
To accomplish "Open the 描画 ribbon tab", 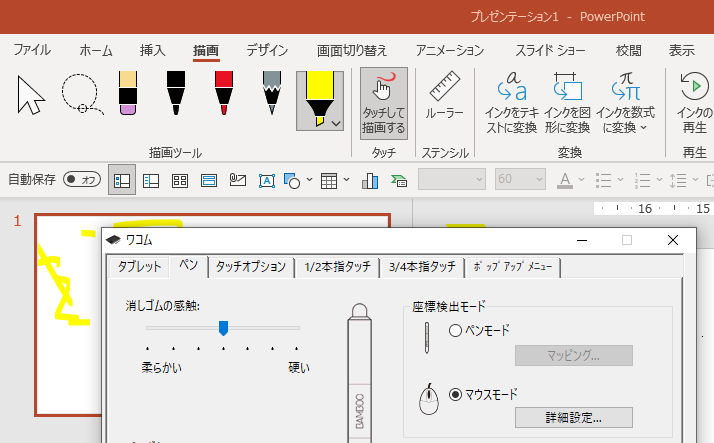I will [206, 51].
